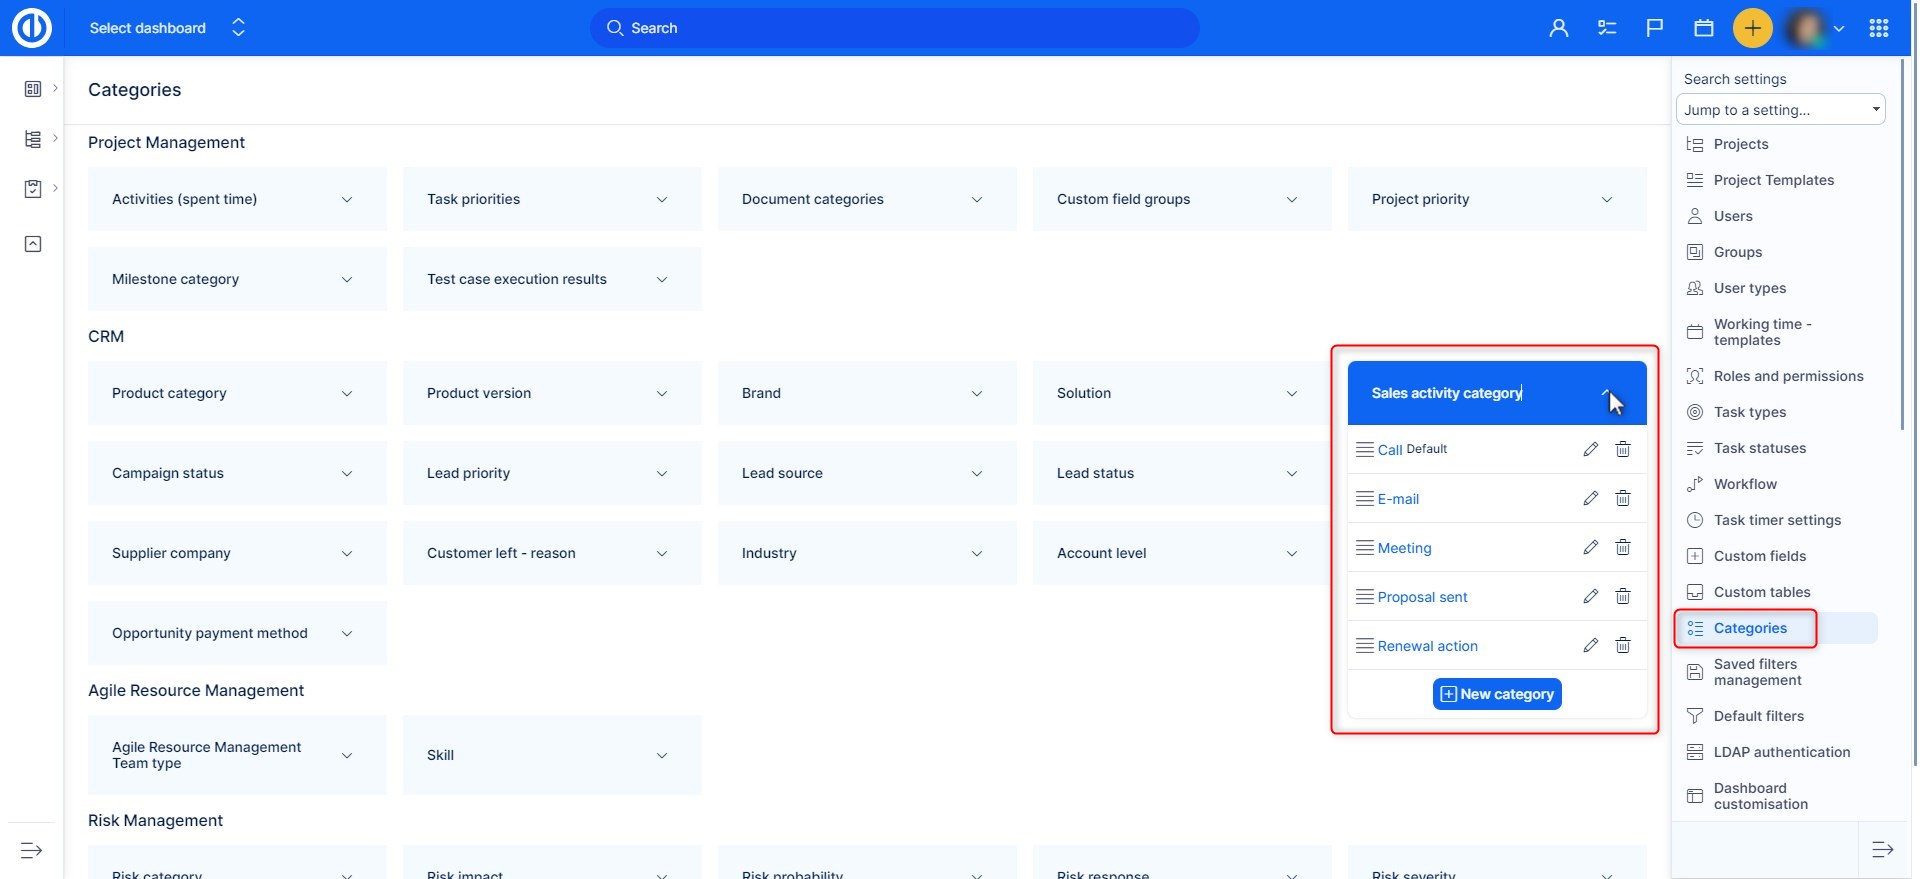1920x879 pixels.
Task: Click the yellow plus quick-add button
Action: [x=1752, y=28]
